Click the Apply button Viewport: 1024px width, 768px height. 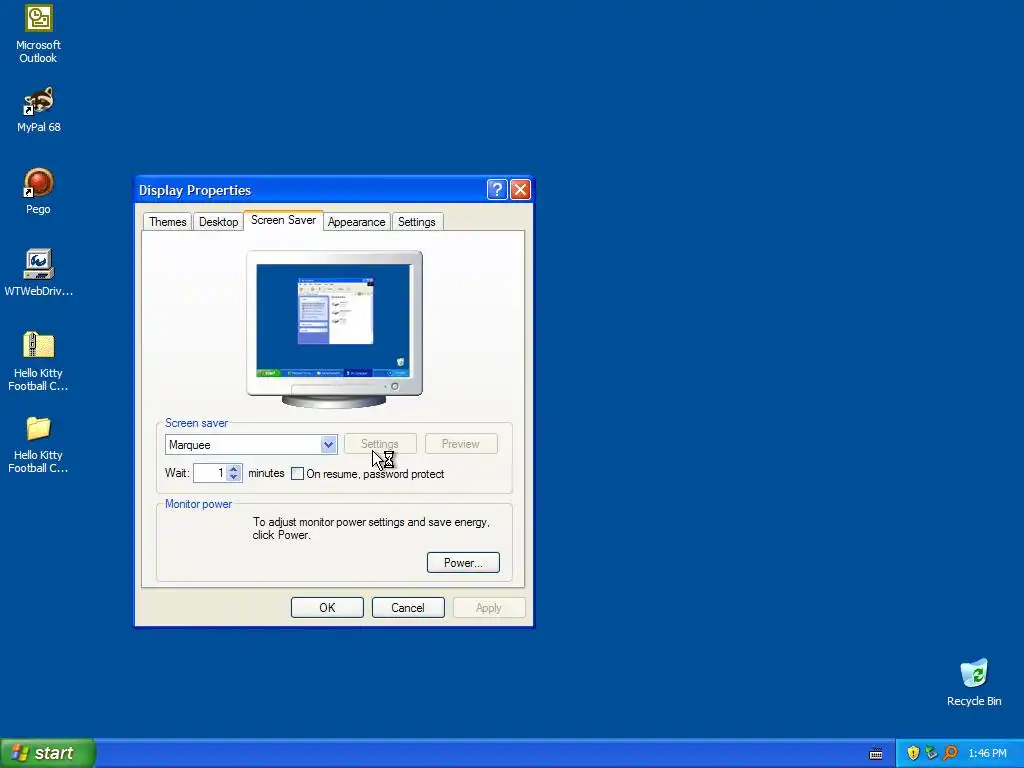click(489, 607)
